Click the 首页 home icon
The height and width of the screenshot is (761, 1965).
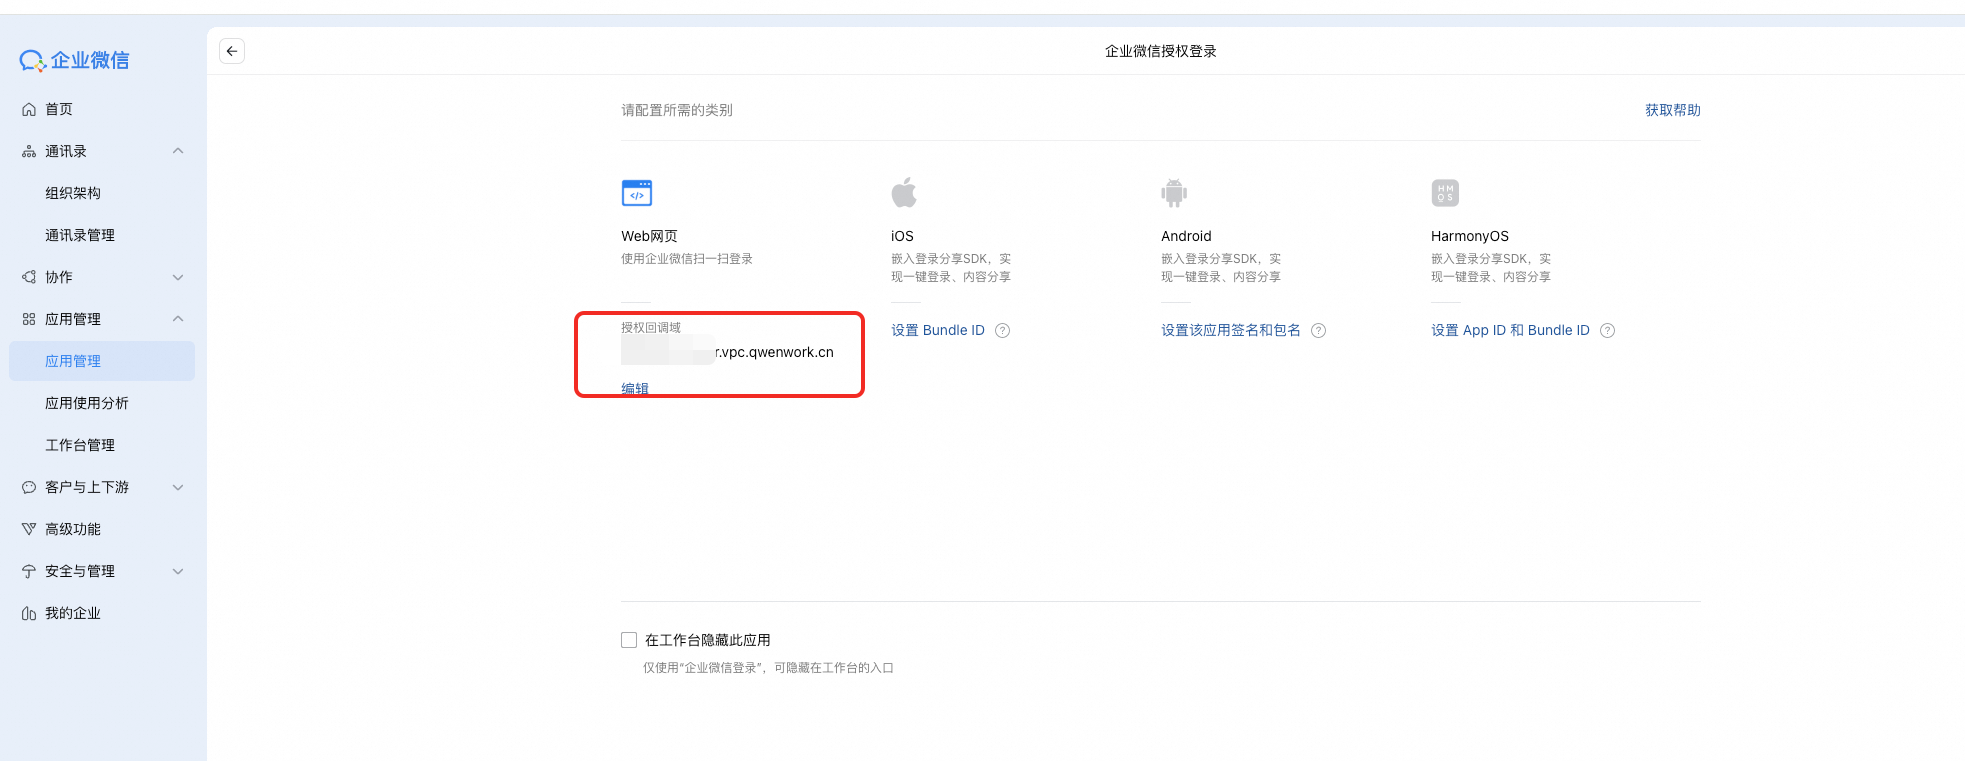click(x=29, y=110)
